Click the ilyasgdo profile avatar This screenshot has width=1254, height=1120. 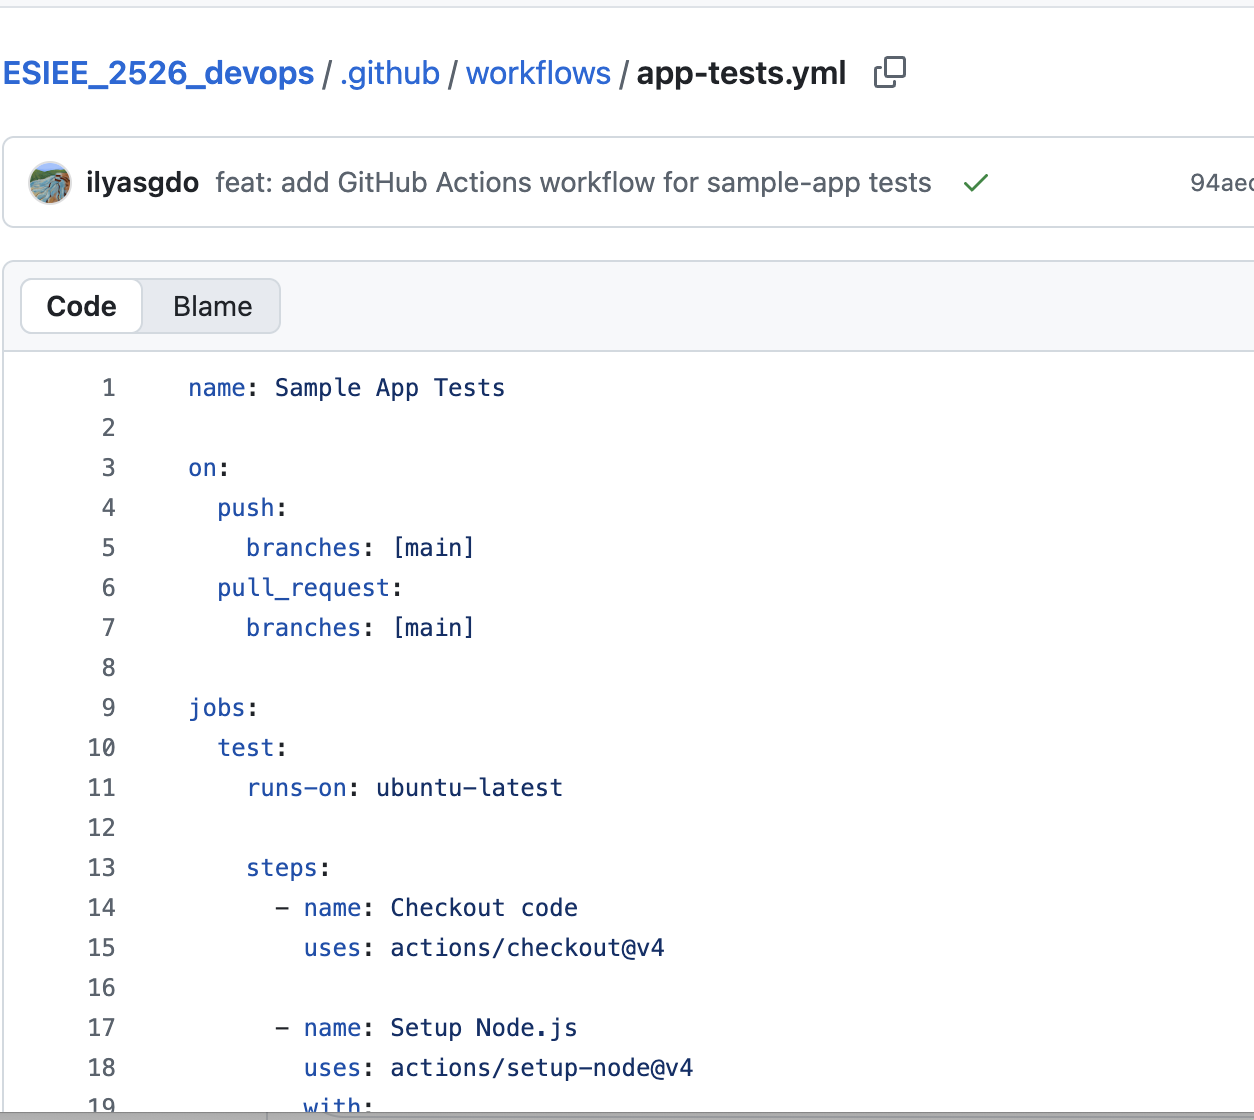50,183
